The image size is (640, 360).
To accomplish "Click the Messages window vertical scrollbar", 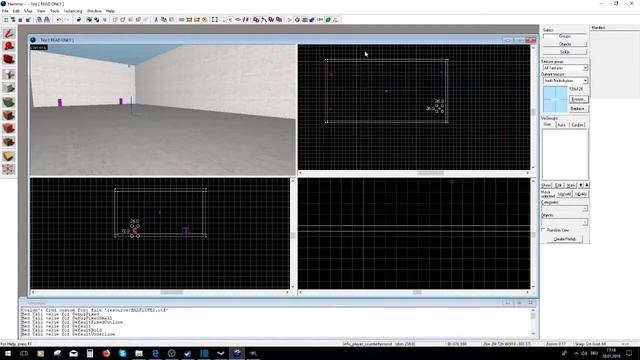I will pos(533,322).
